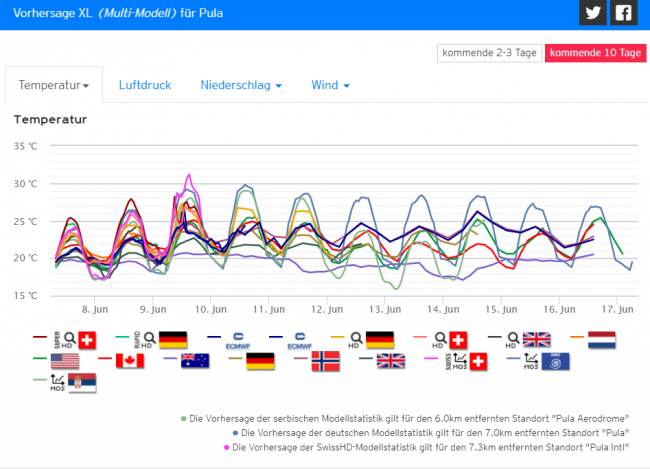The height and width of the screenshot is (469, 650).
Task: Open the Niederschlag tab label
Action: (235, 85)
